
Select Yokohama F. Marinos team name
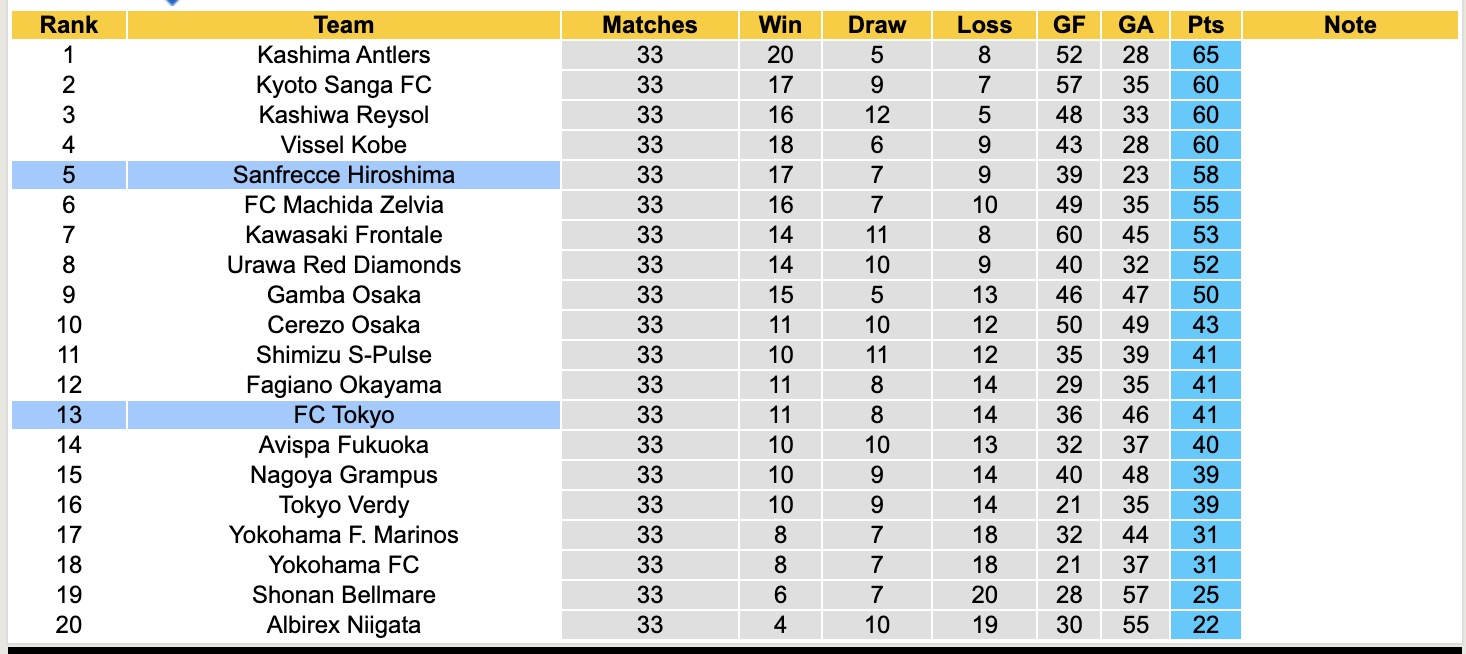pos(343,535)
